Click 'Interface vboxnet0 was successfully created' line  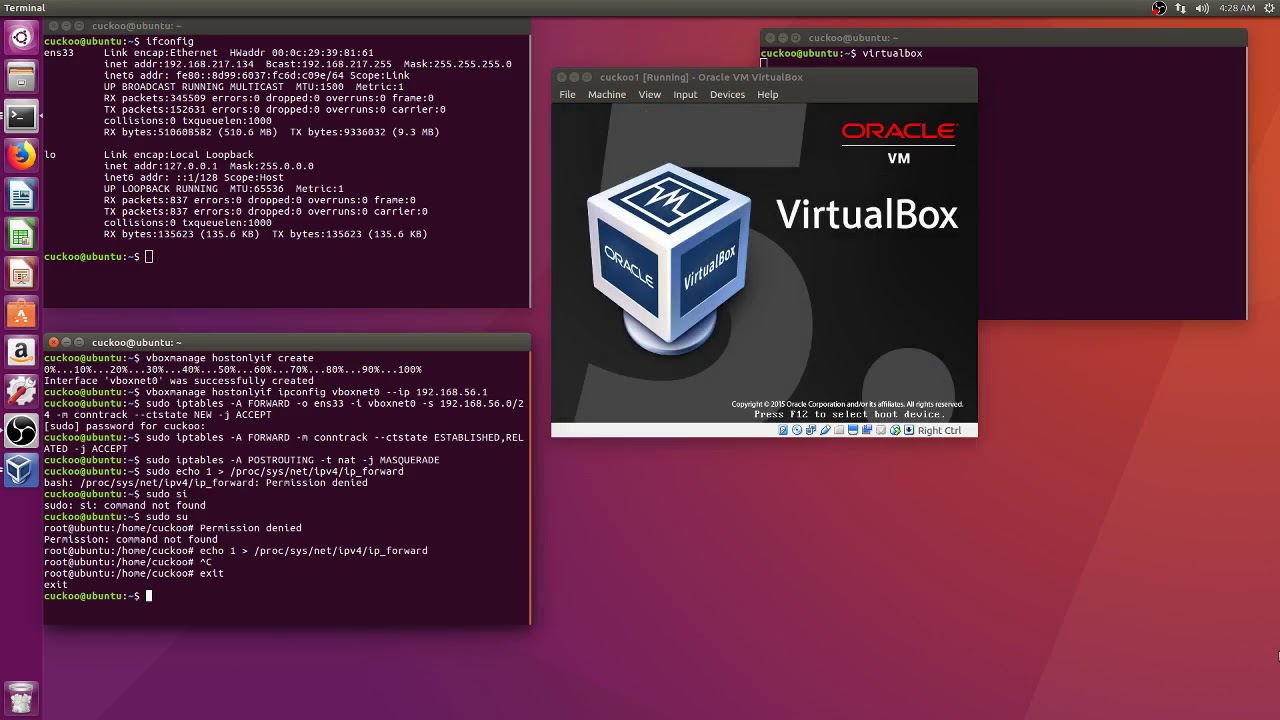[179, 381]
